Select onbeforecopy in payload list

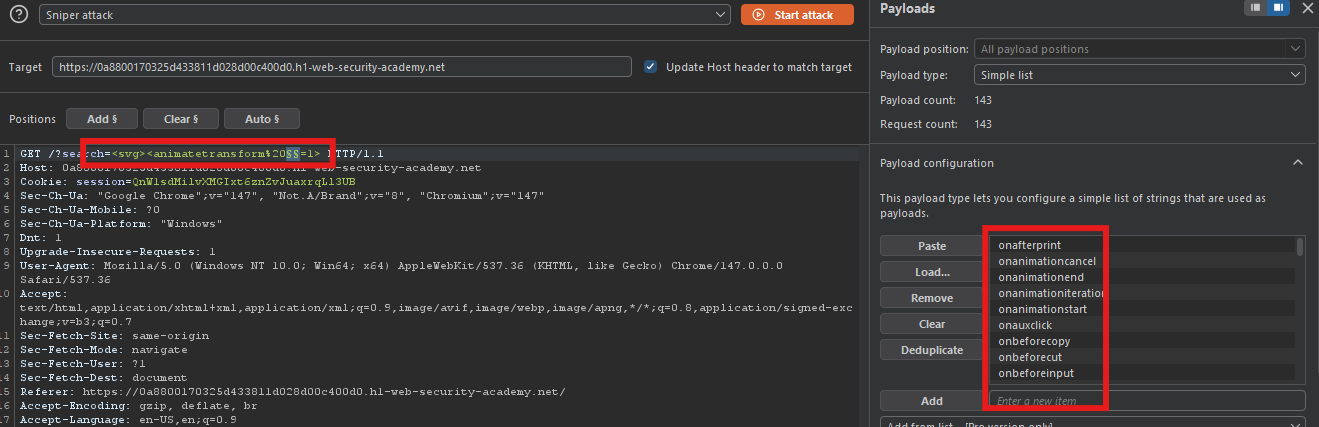(x=1142, y=341)
